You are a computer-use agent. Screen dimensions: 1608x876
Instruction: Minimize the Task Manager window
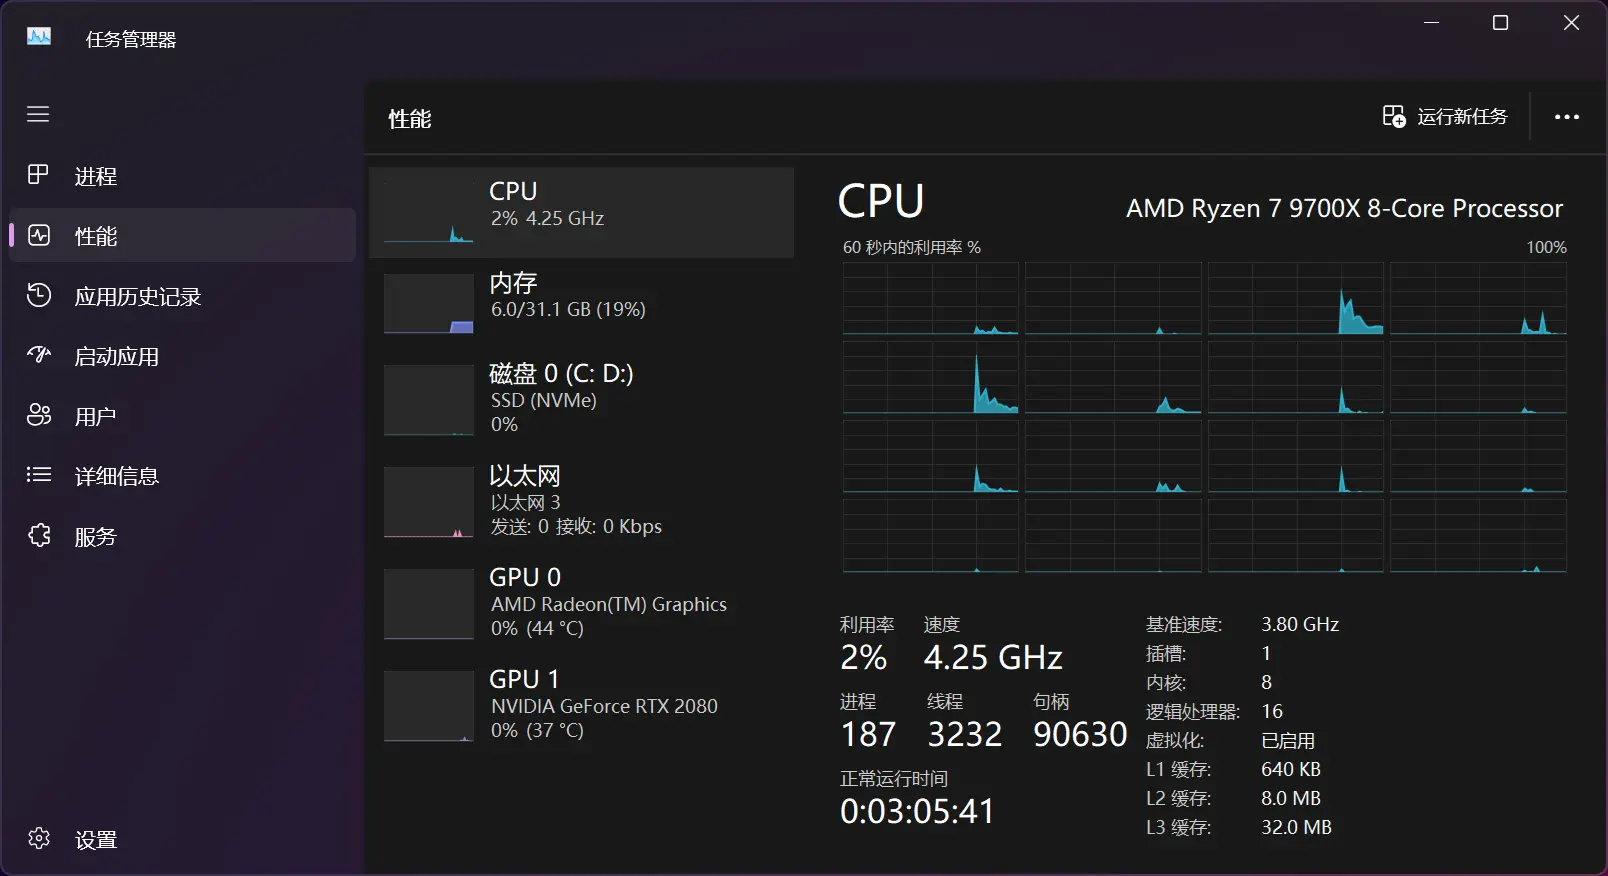(1431, 22)
